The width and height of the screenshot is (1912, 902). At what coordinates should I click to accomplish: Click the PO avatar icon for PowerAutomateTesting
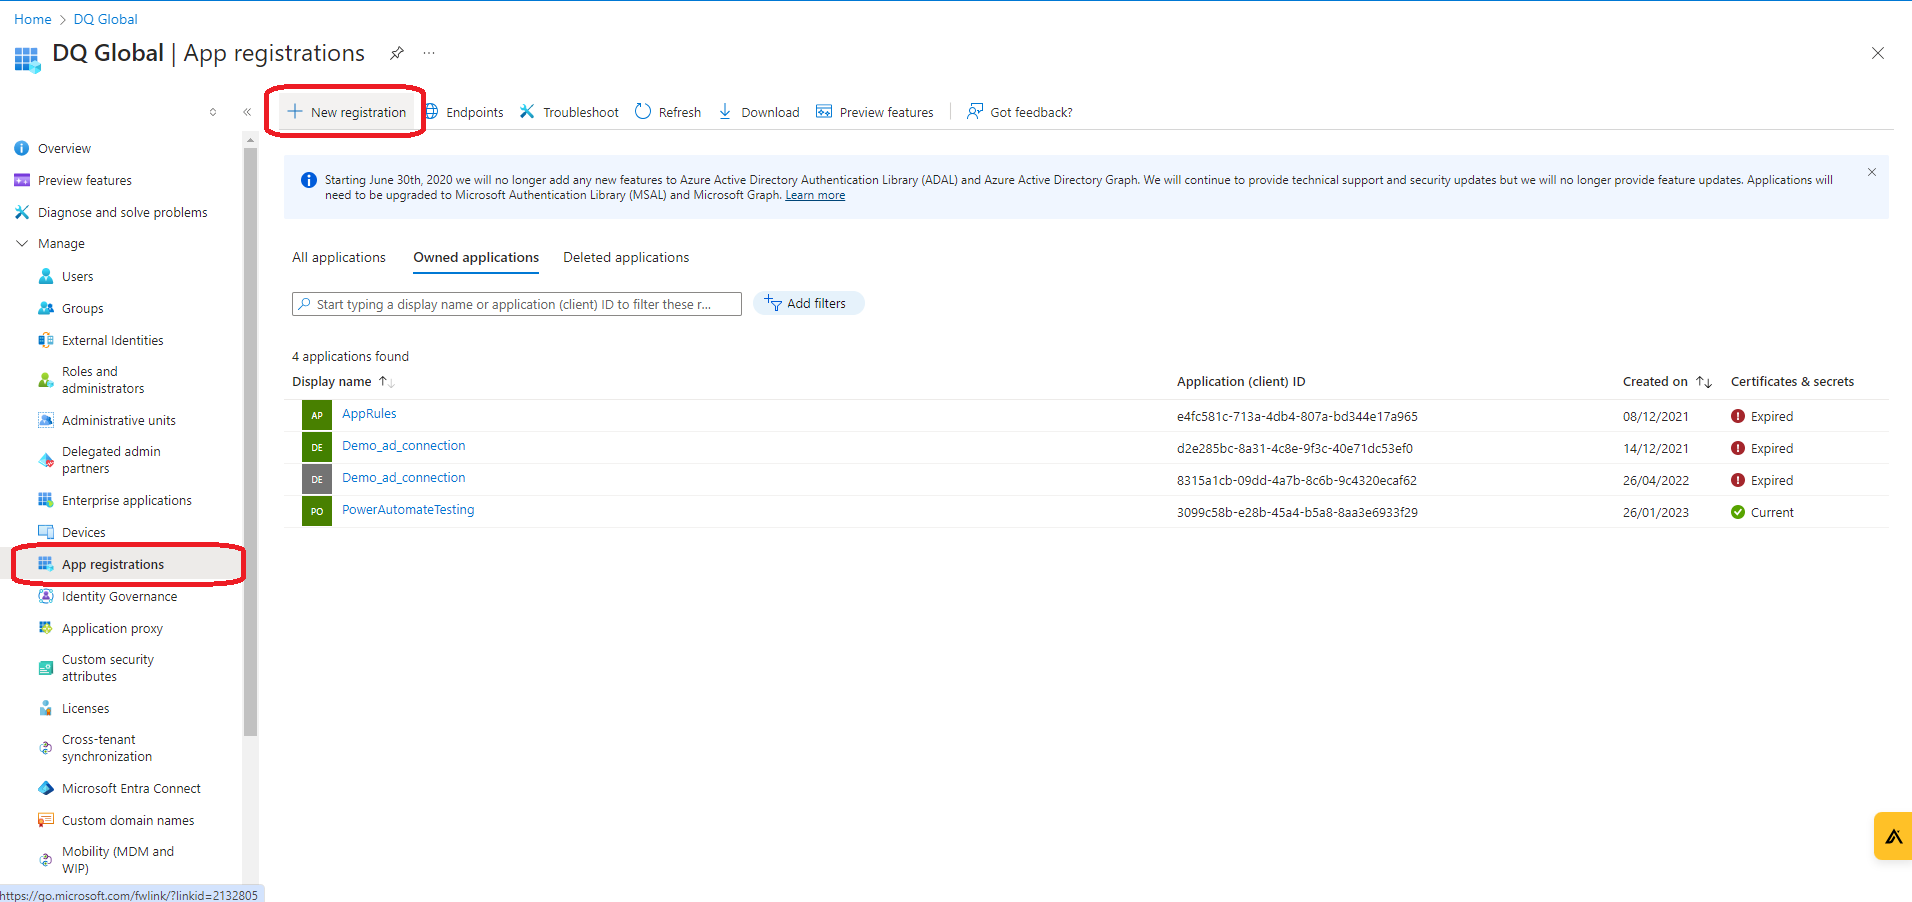pyautogui.click(x=317, y=511)
